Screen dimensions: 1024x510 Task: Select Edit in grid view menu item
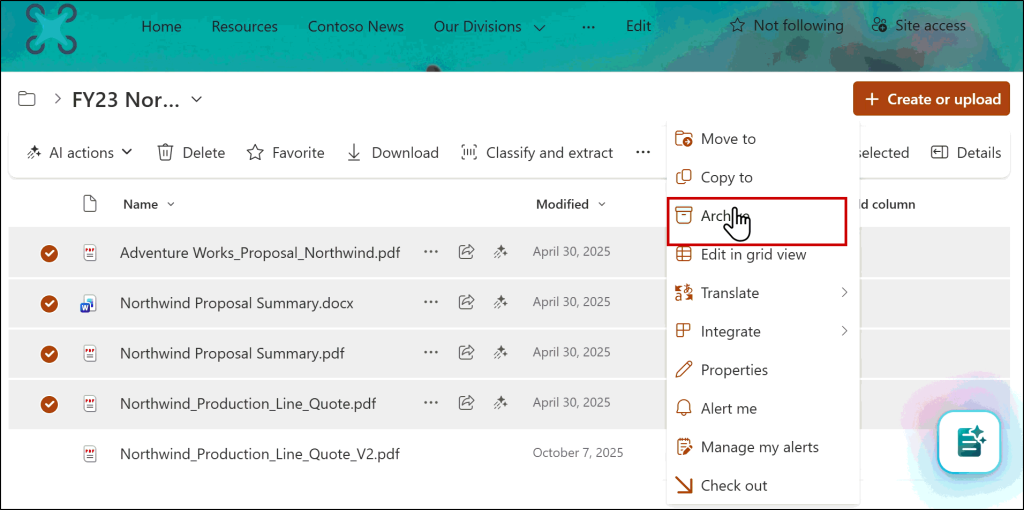752,255
